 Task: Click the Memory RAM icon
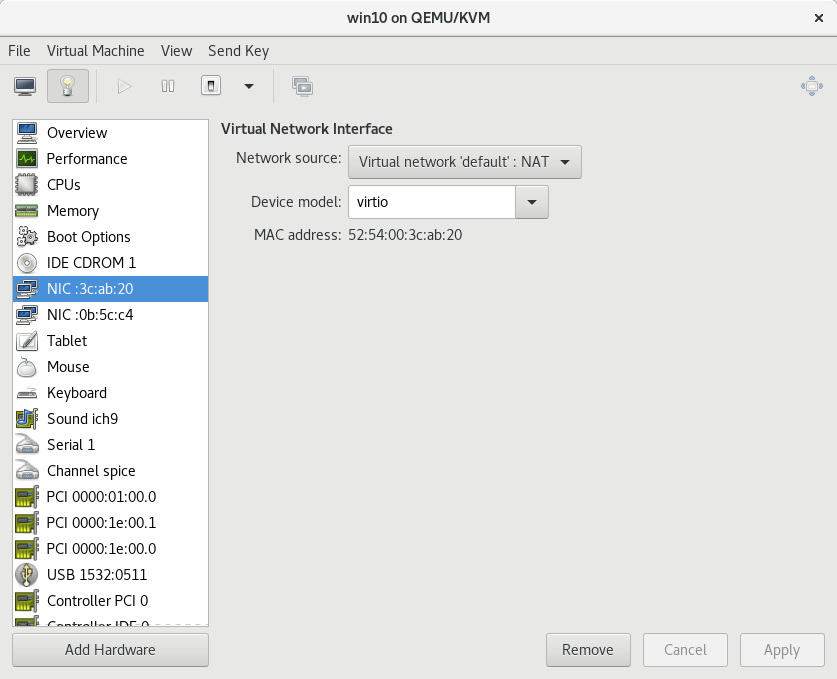(27, 211)
